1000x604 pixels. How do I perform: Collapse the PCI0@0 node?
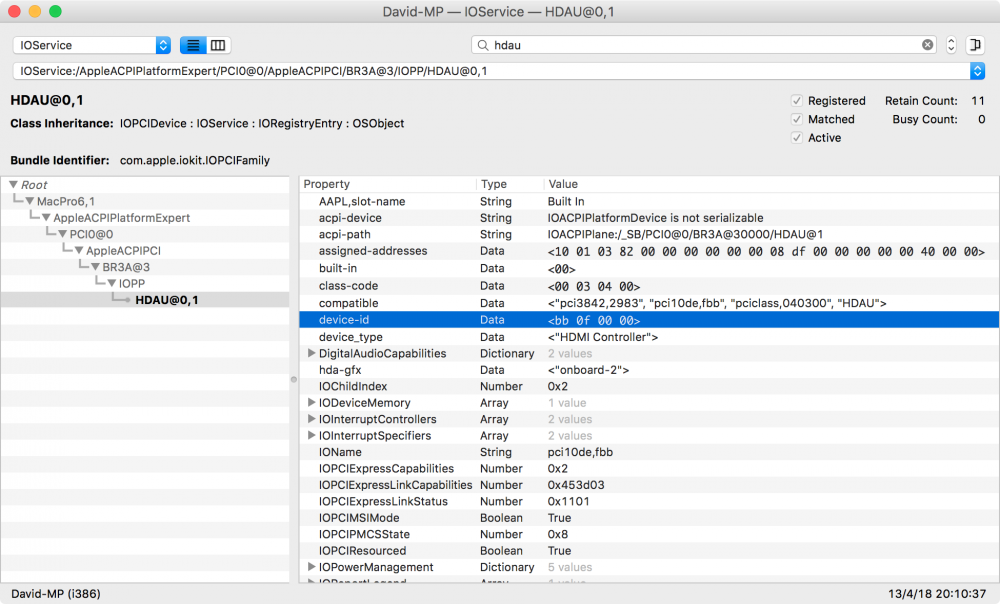(x=62, y=234)
